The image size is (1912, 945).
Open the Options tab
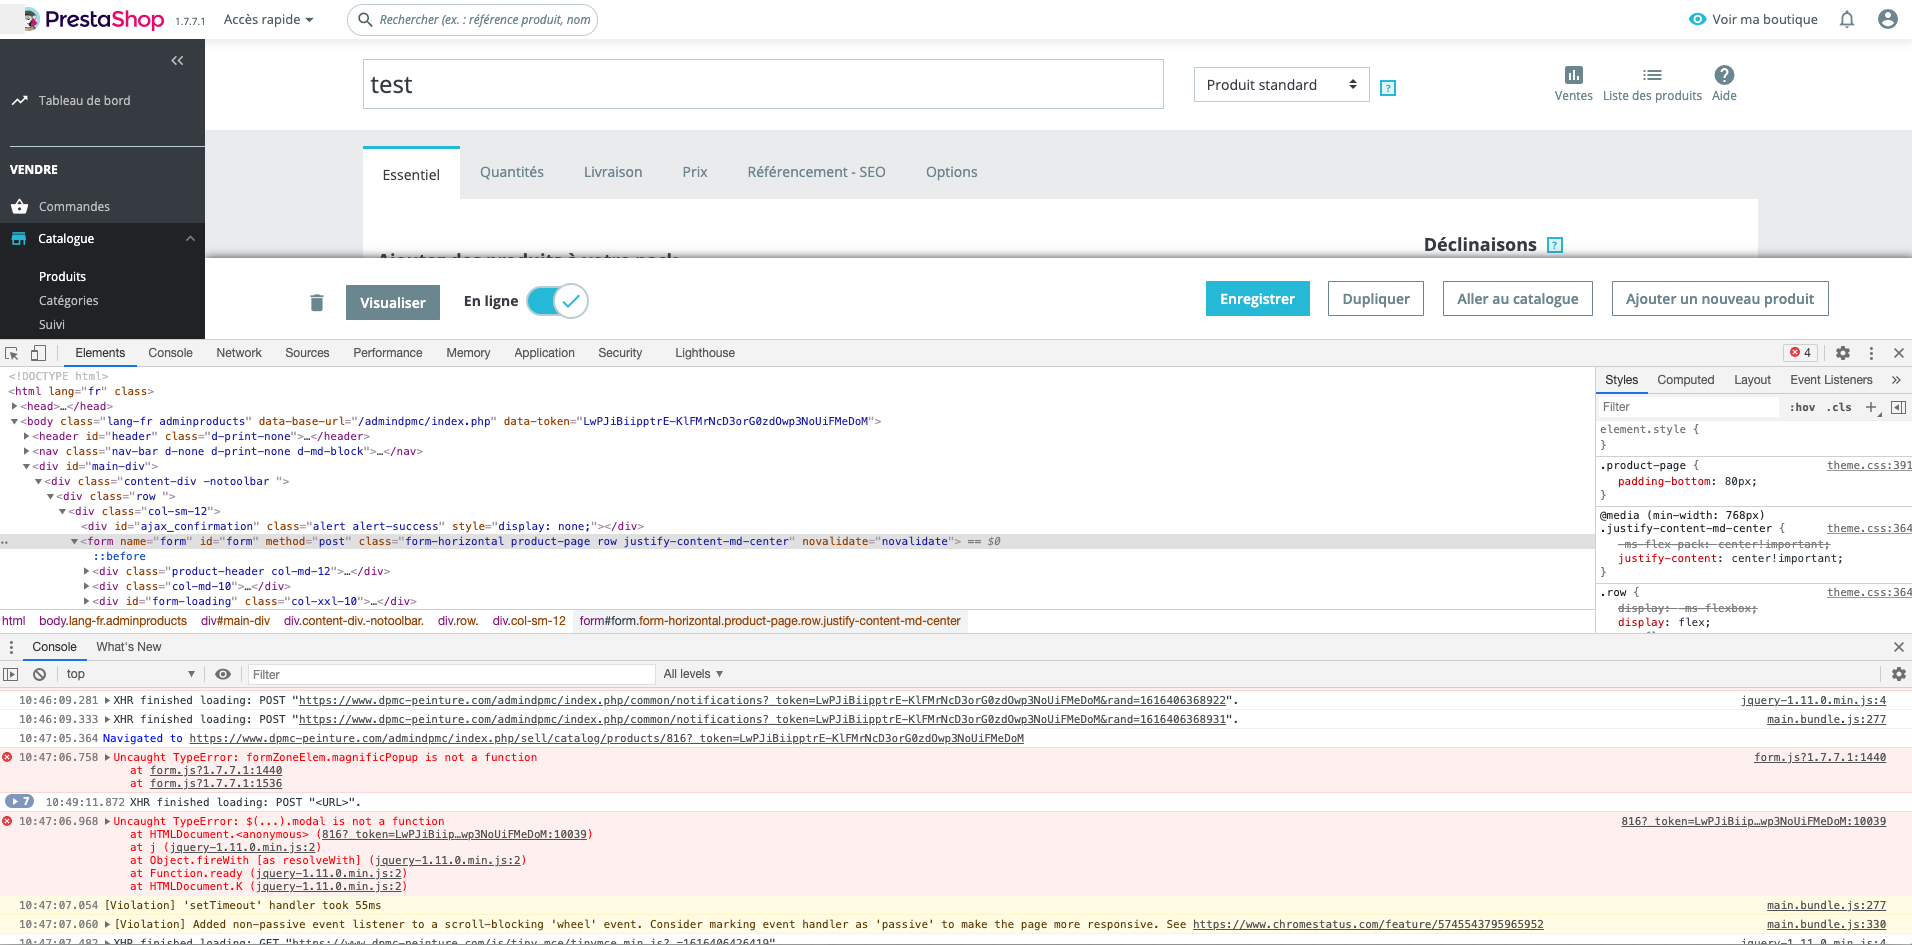click(x=952, y=172)
